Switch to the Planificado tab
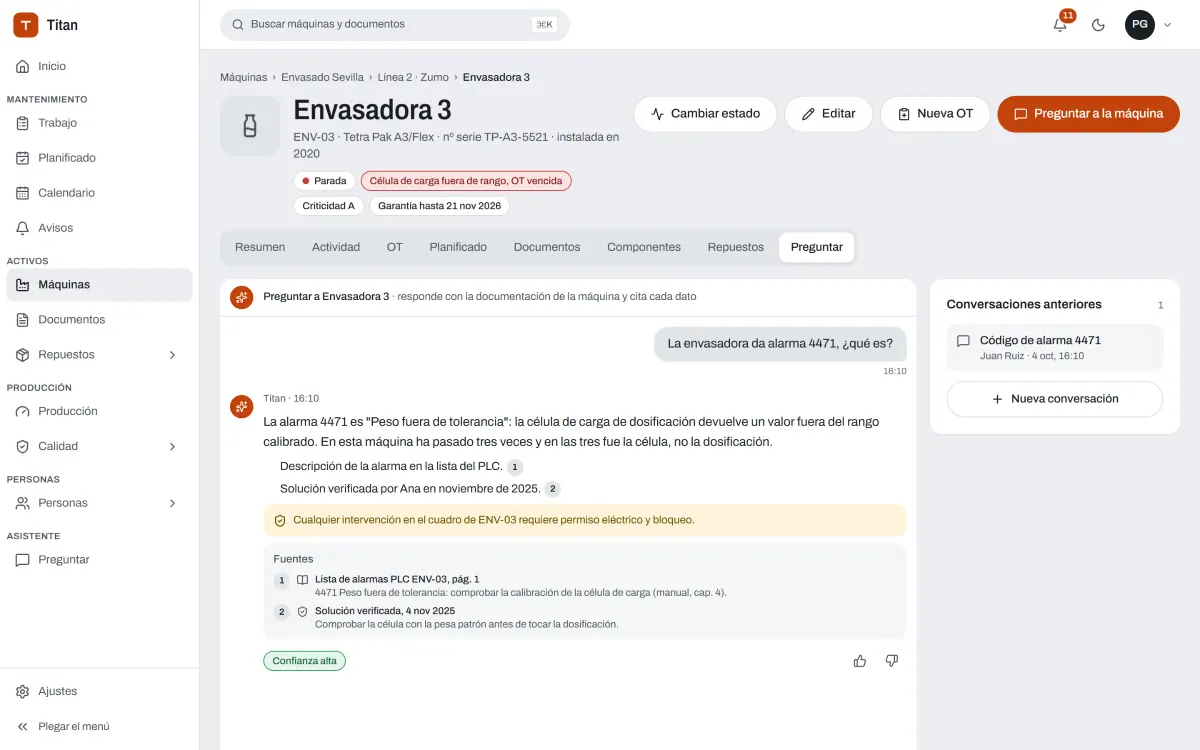This screenshot has width=1200, height=750. click(458, 247)
